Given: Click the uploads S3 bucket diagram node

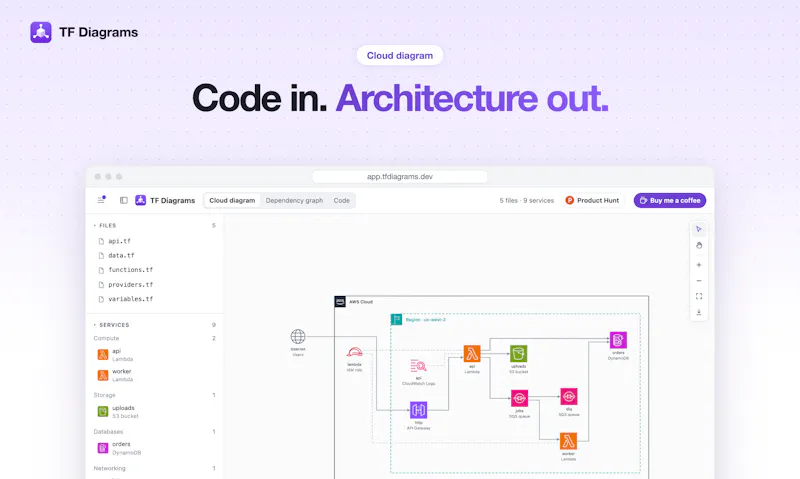Looking at the screenshot, I should [518, 354].
